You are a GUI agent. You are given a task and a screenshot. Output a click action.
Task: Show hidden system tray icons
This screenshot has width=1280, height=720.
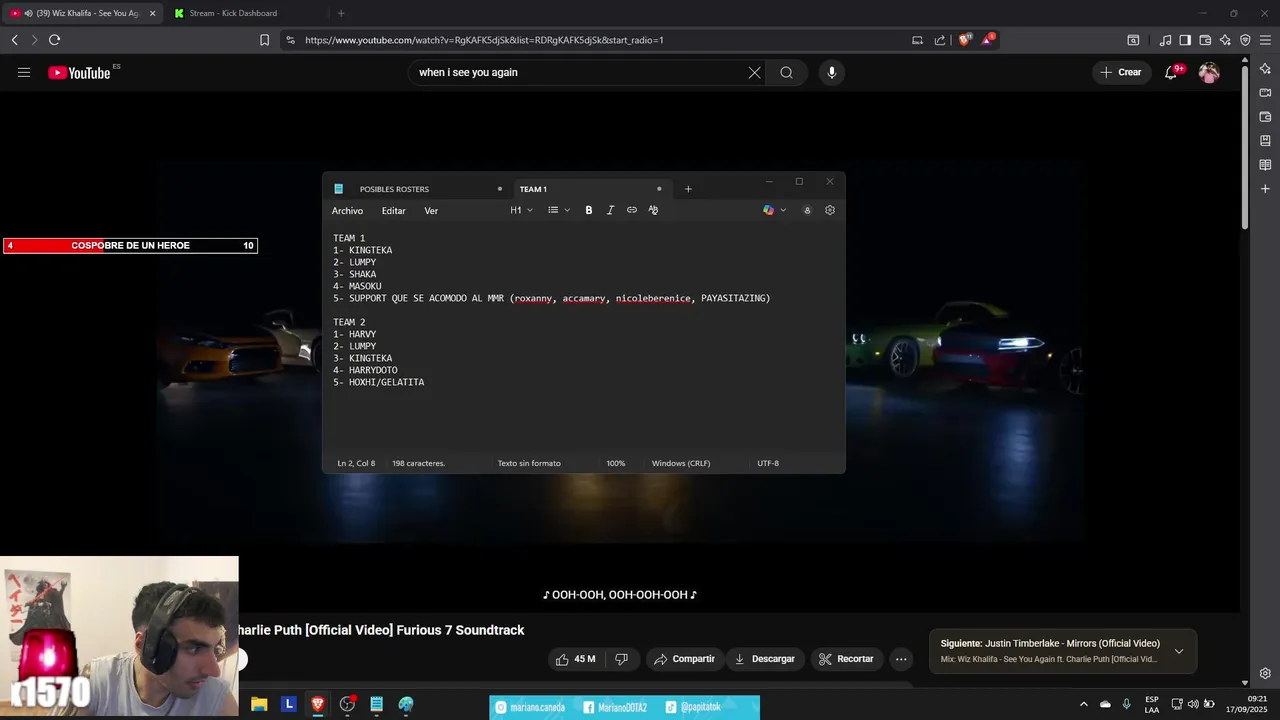(x=1083, y=704)
